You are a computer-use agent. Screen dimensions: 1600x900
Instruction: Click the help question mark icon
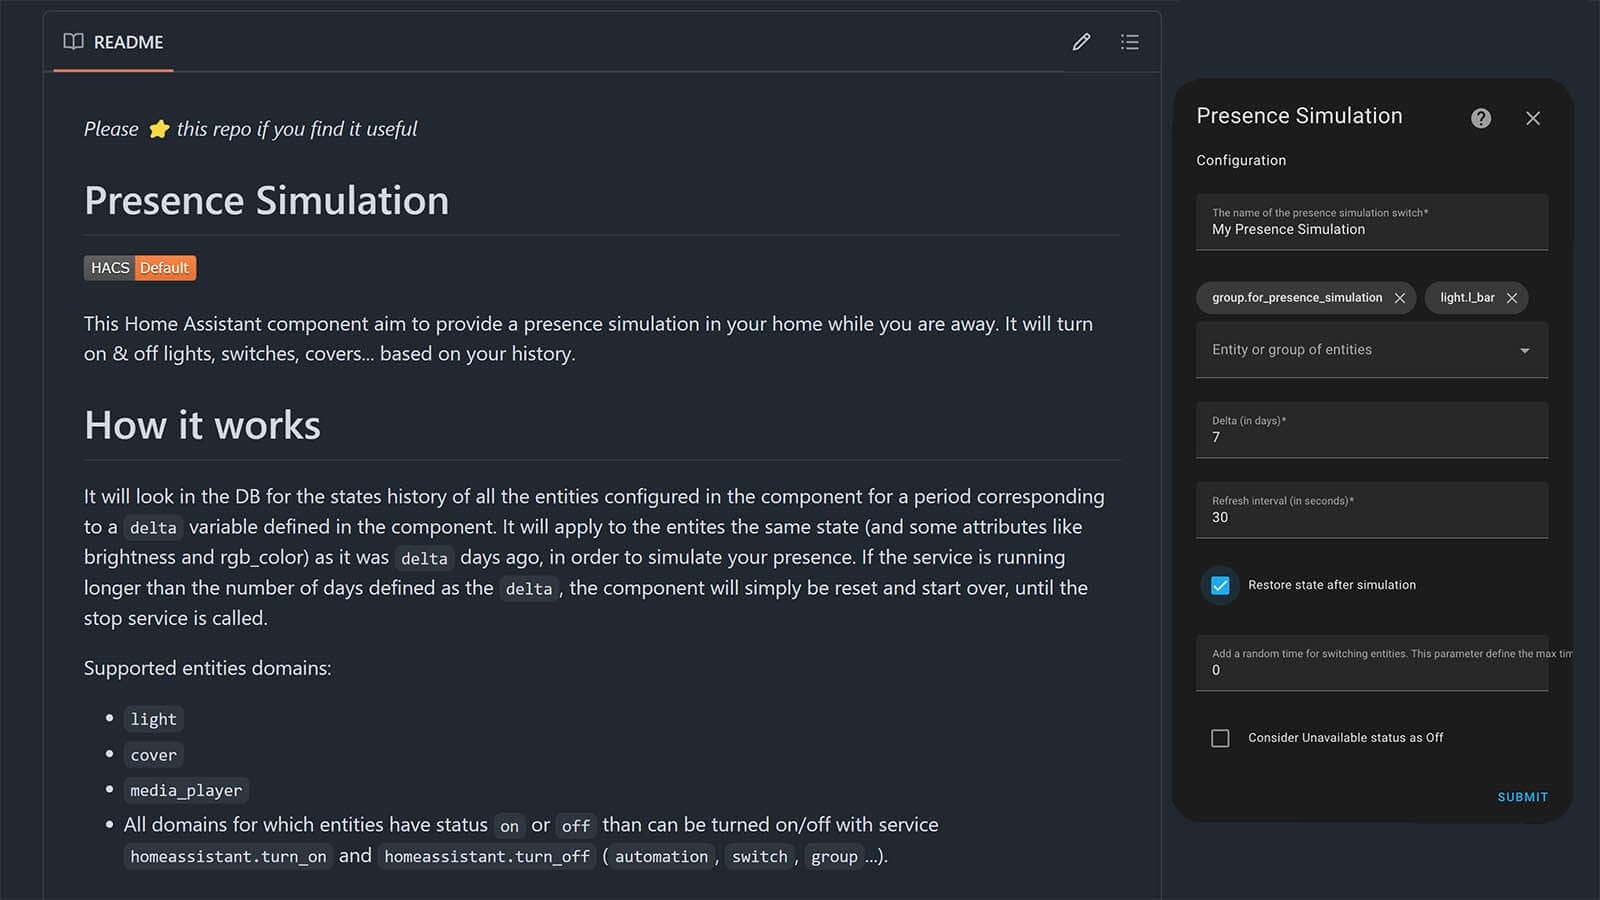point(1481,118)
